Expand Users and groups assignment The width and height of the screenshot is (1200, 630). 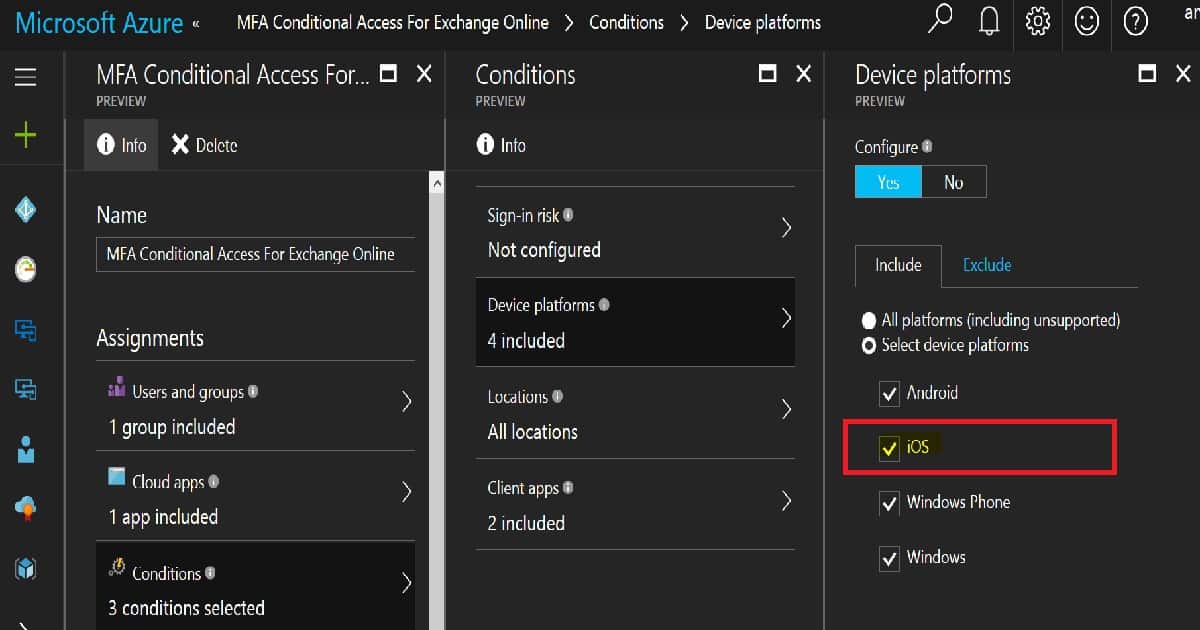pyautogui.click(x=256, y=406)
